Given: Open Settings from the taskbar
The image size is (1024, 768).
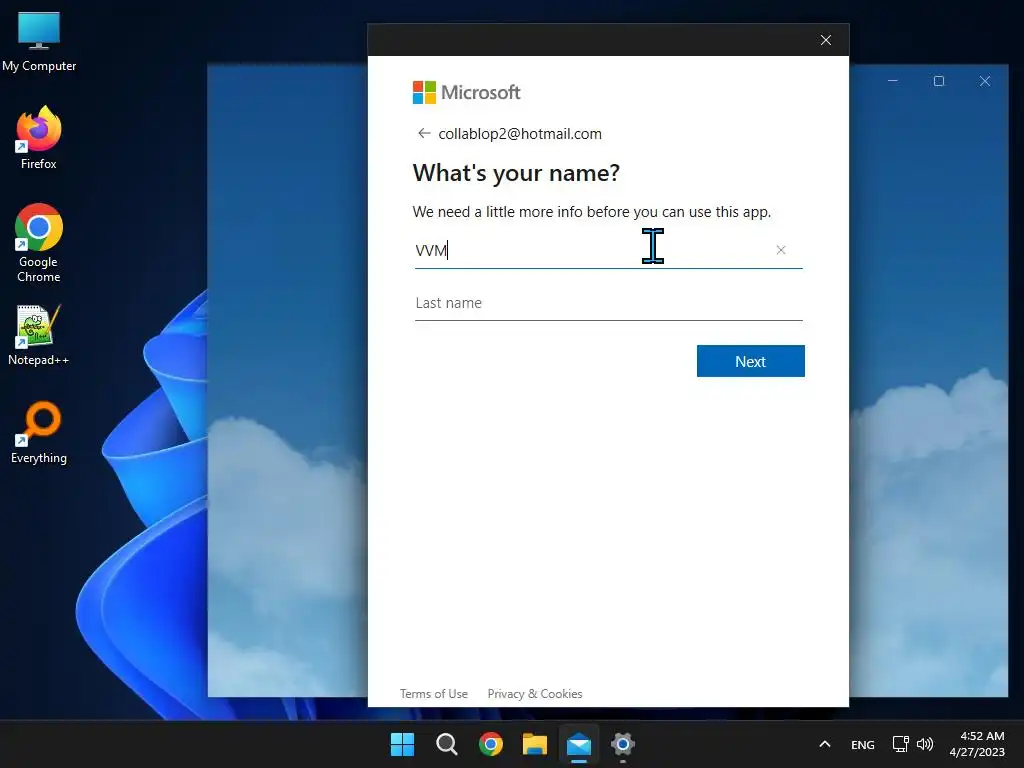Looking at the screenshot, I should click(623, 744).
